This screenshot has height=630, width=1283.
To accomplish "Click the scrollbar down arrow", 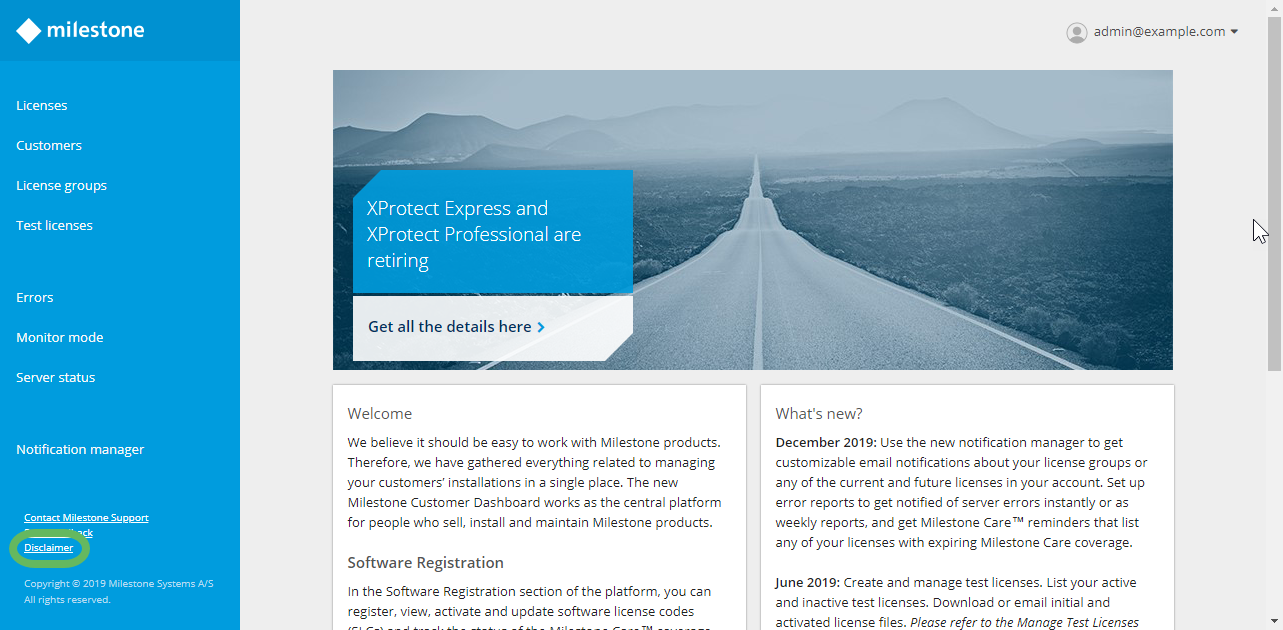I will pos(1274,622).
